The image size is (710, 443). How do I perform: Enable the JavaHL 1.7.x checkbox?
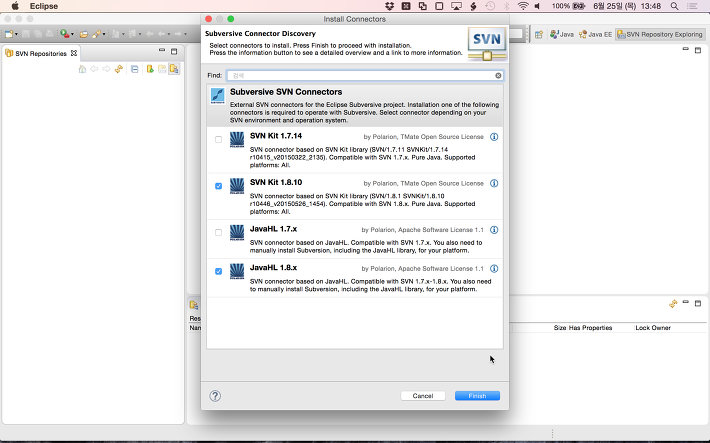pos(218,232)
